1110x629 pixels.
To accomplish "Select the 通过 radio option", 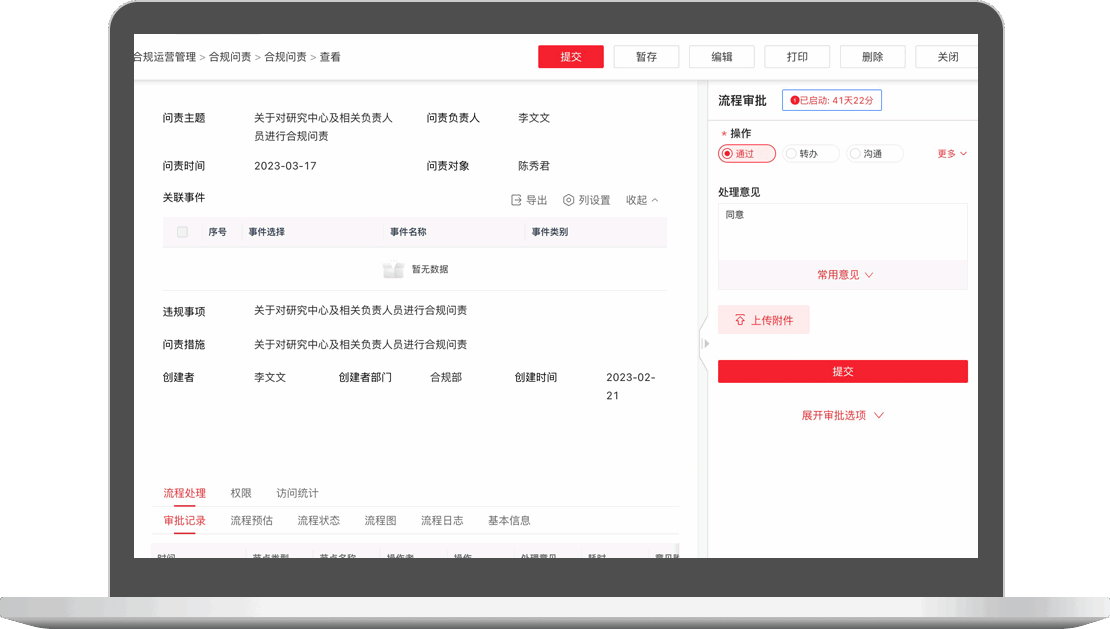I will [x=727, y=154].
